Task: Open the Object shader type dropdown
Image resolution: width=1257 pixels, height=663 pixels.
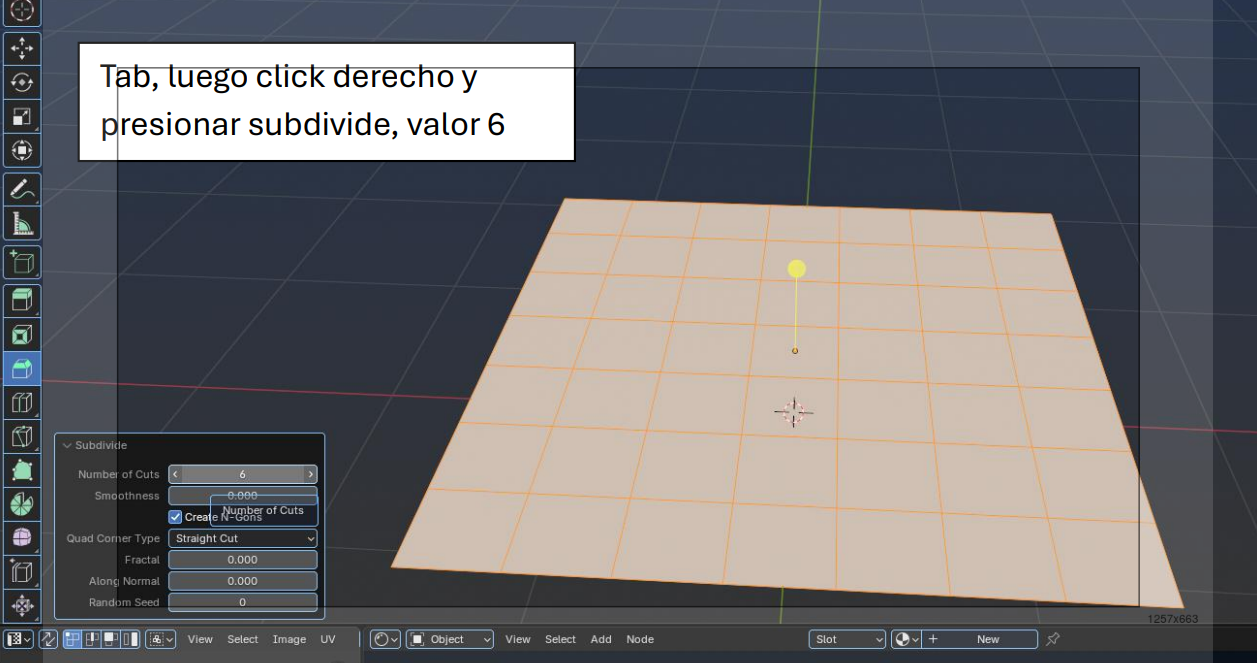Action: 450,639
